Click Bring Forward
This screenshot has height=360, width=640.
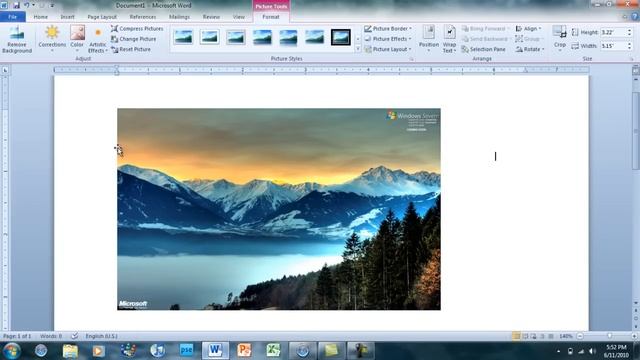[486, 29]
